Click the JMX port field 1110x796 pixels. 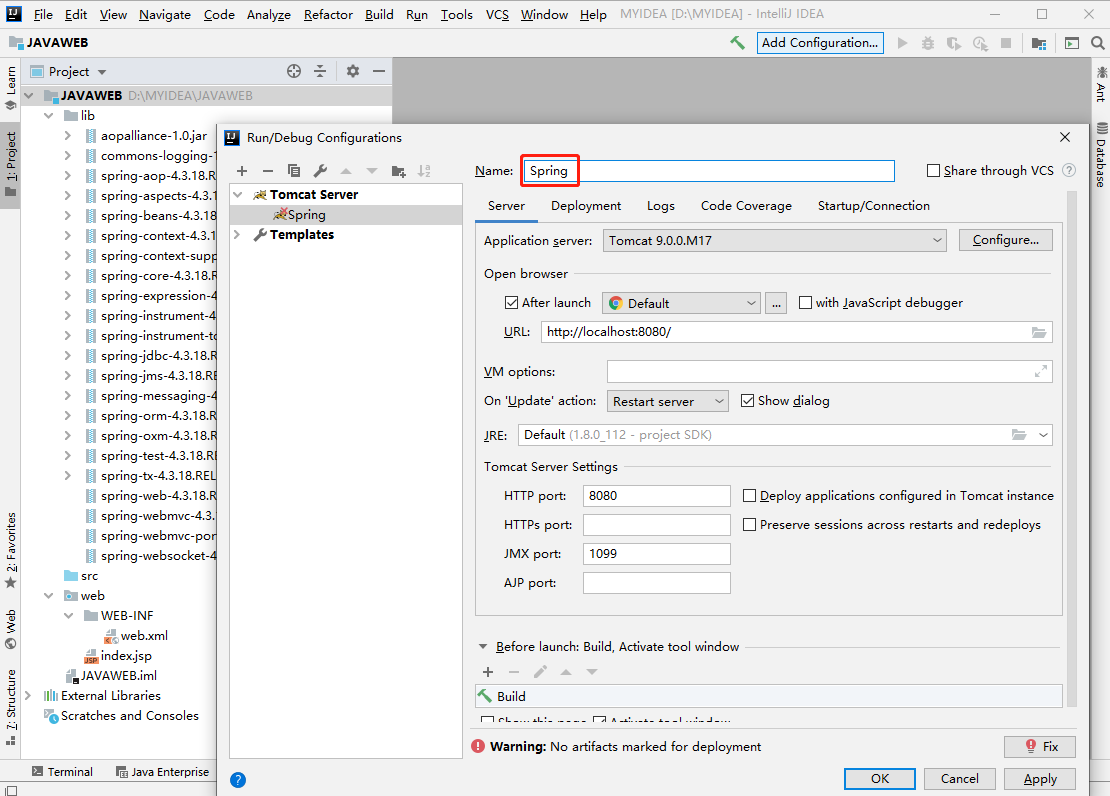[x=656, y=554]
